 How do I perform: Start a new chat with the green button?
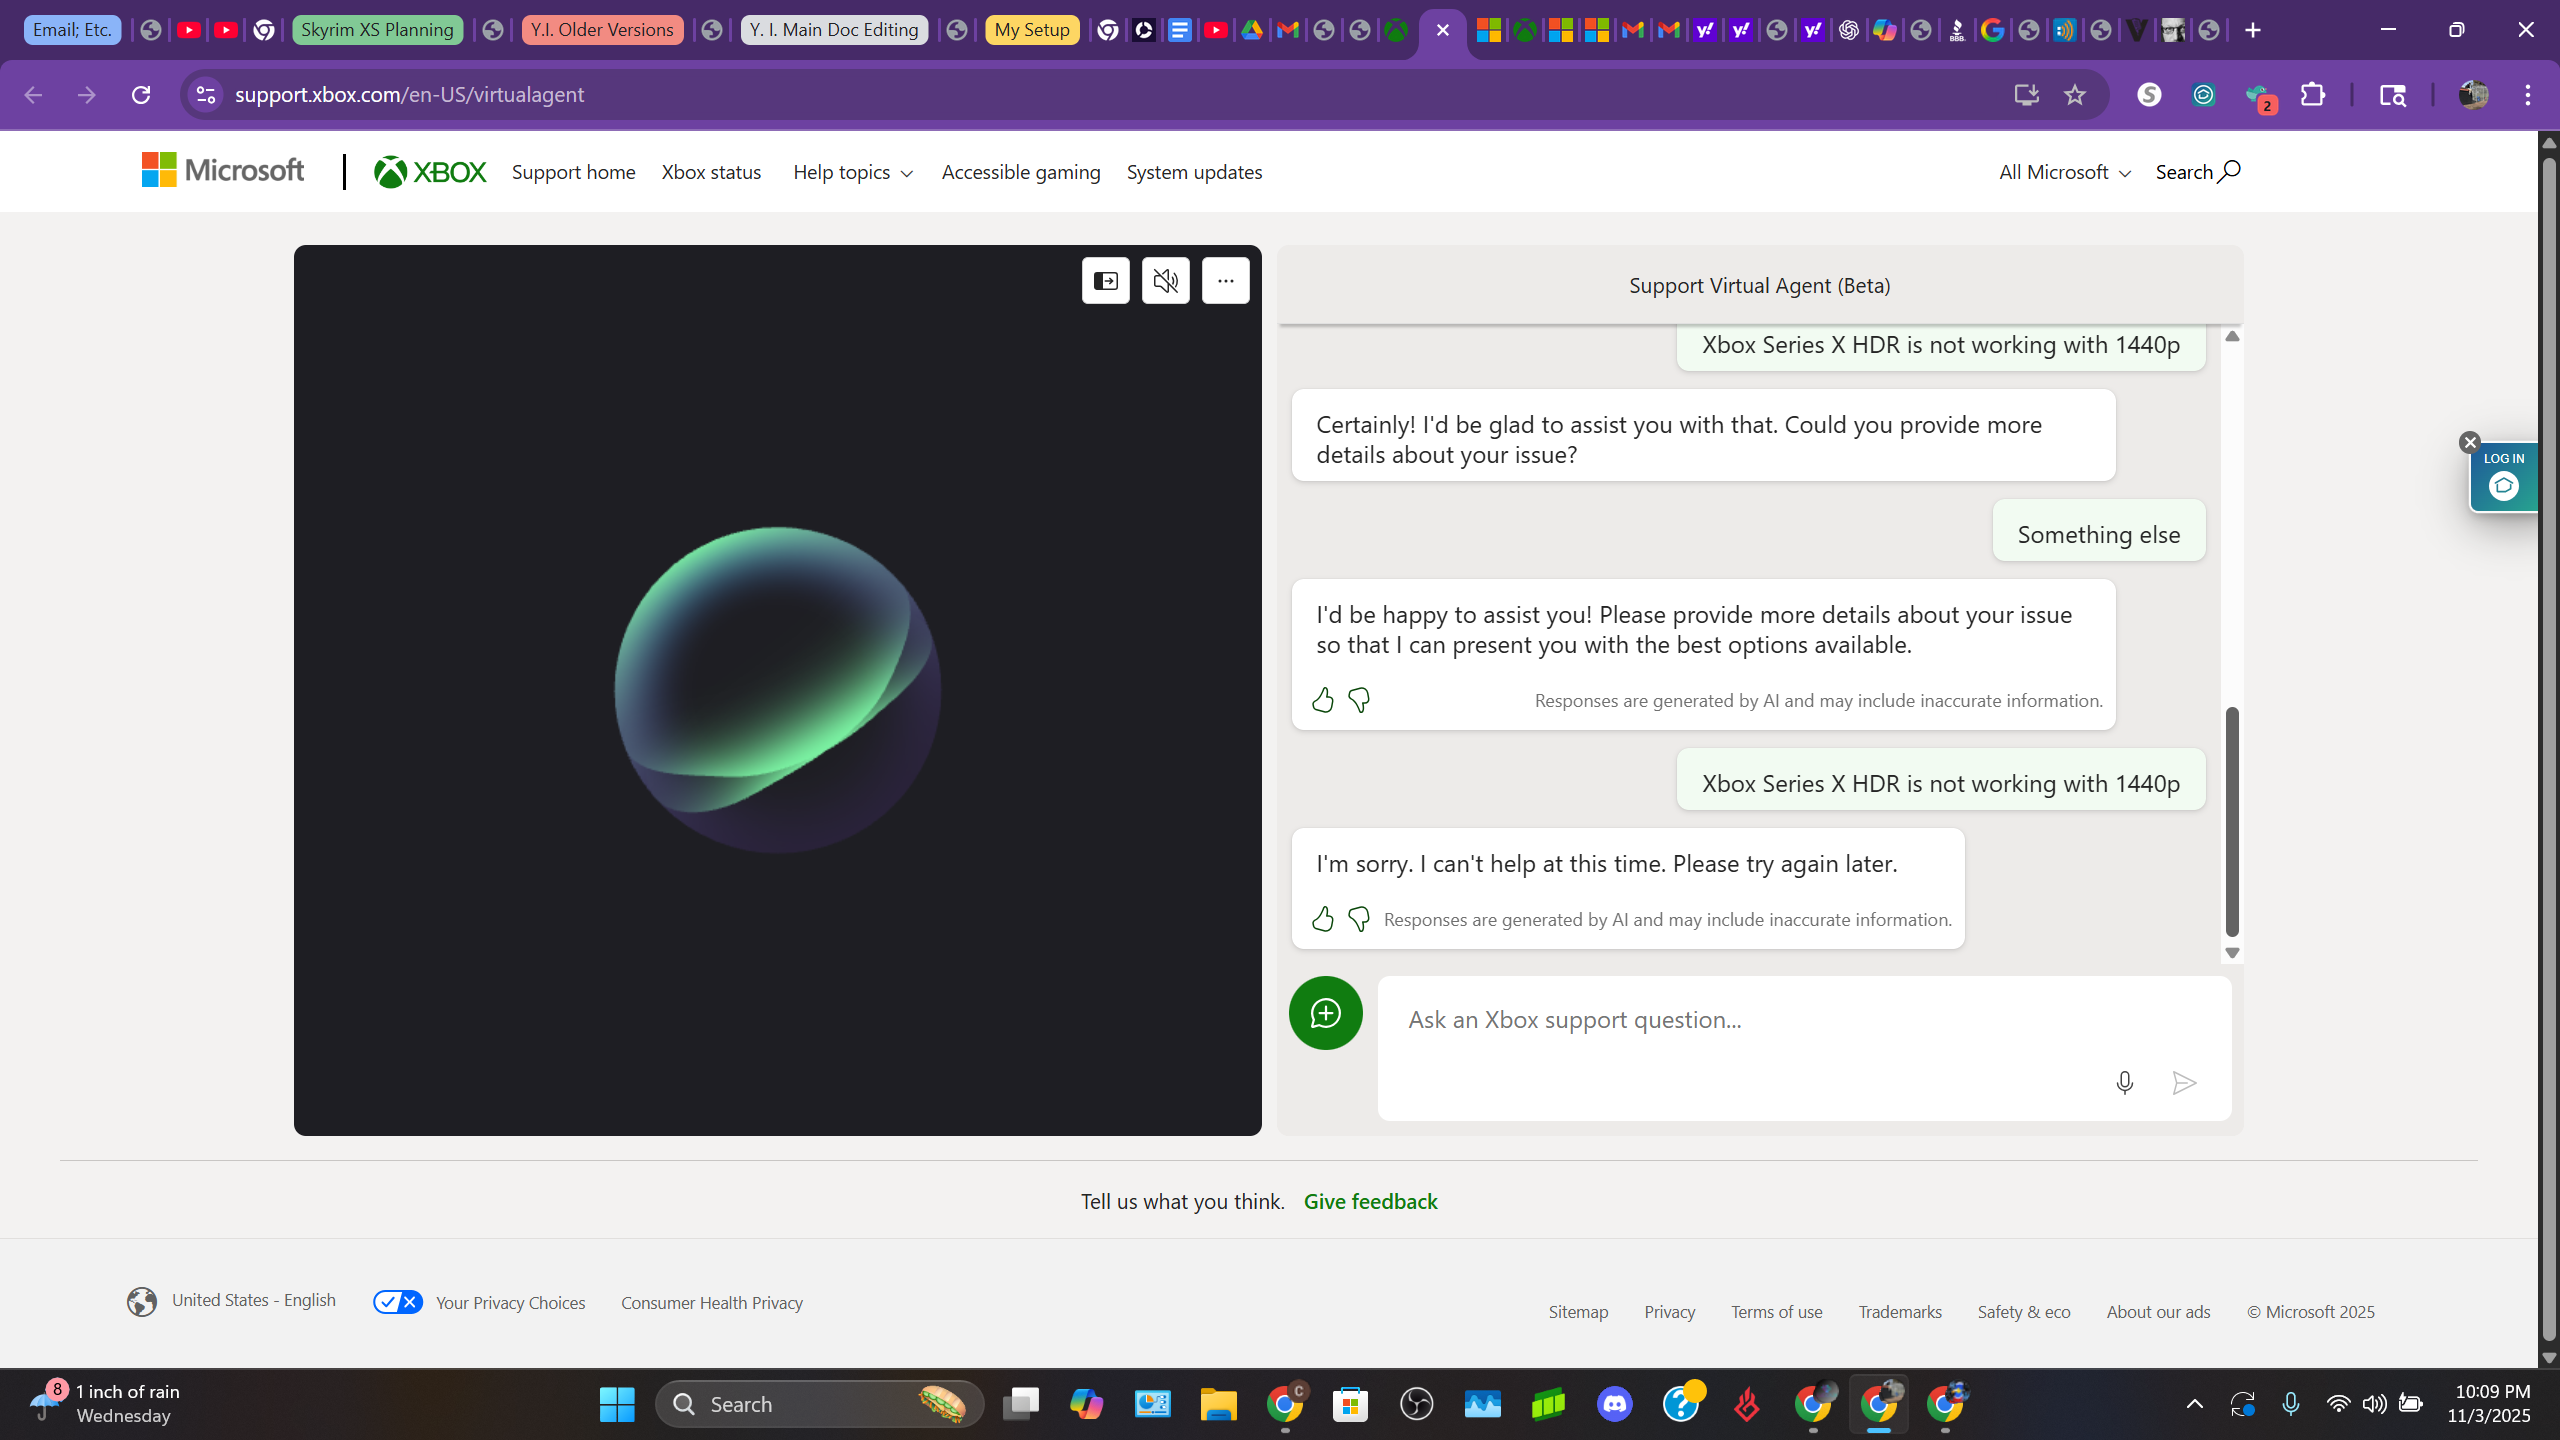click(1325, 1013)
